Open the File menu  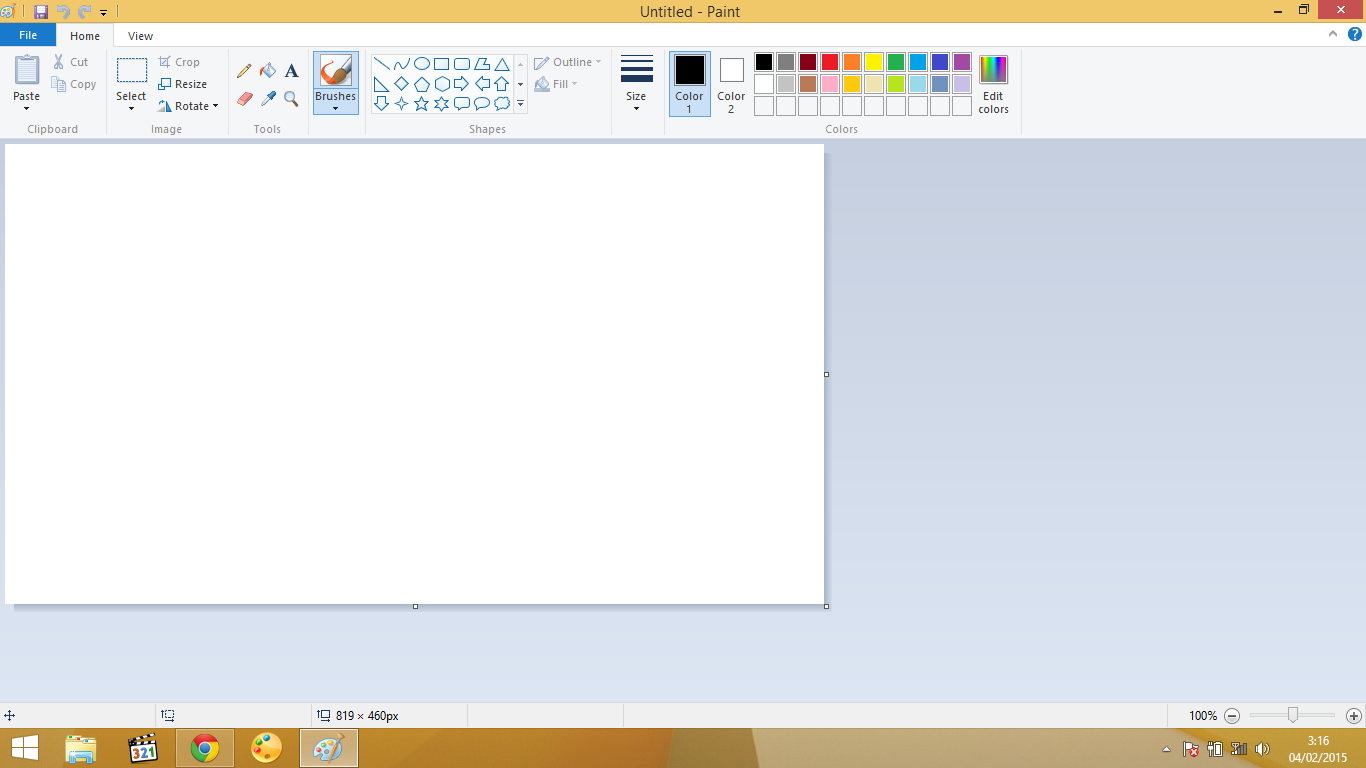coord(28,34)
